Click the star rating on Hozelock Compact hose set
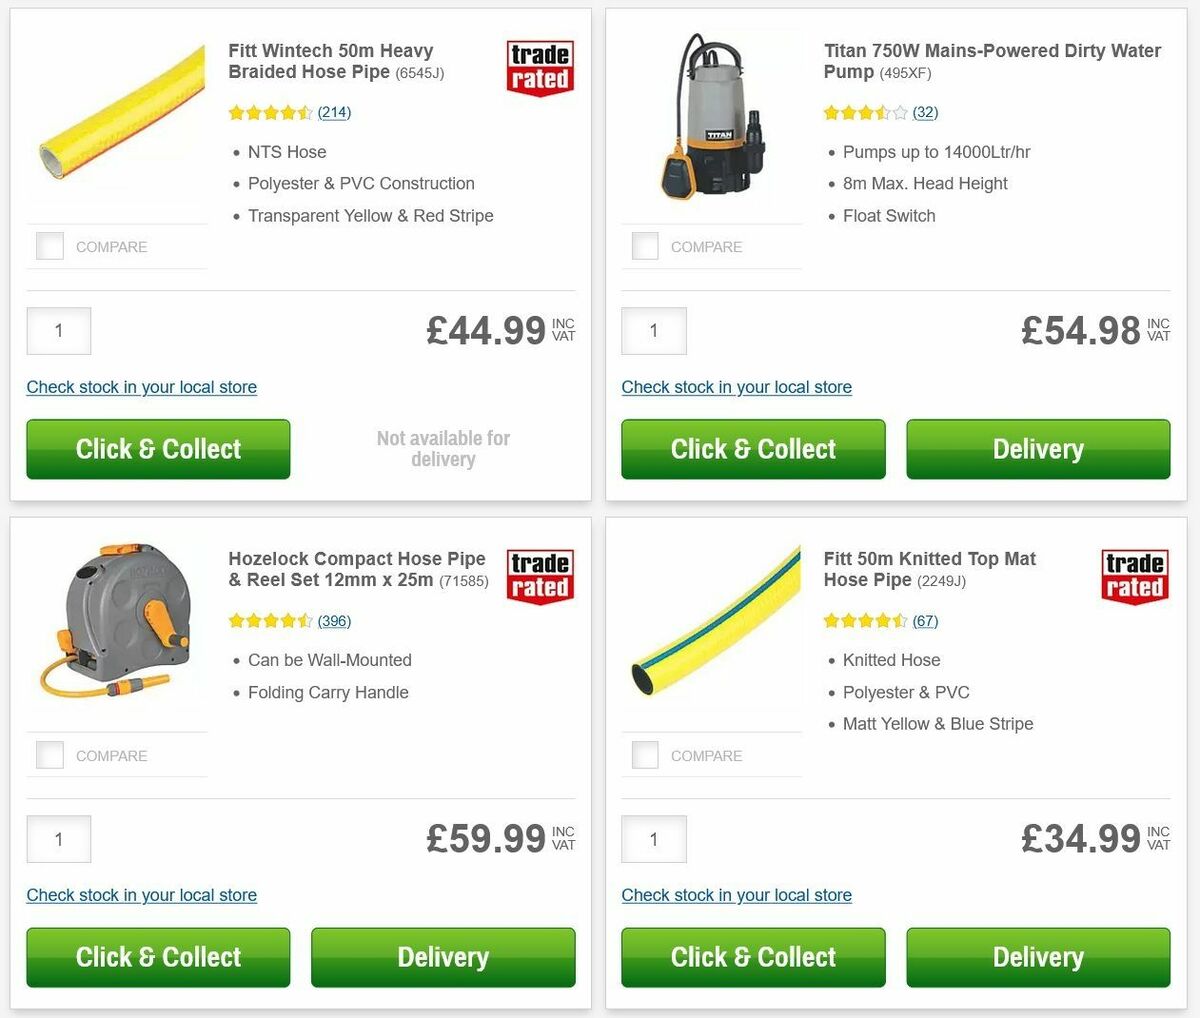The height and width of the screenshot is (1018, 1200). pos(270,621)
